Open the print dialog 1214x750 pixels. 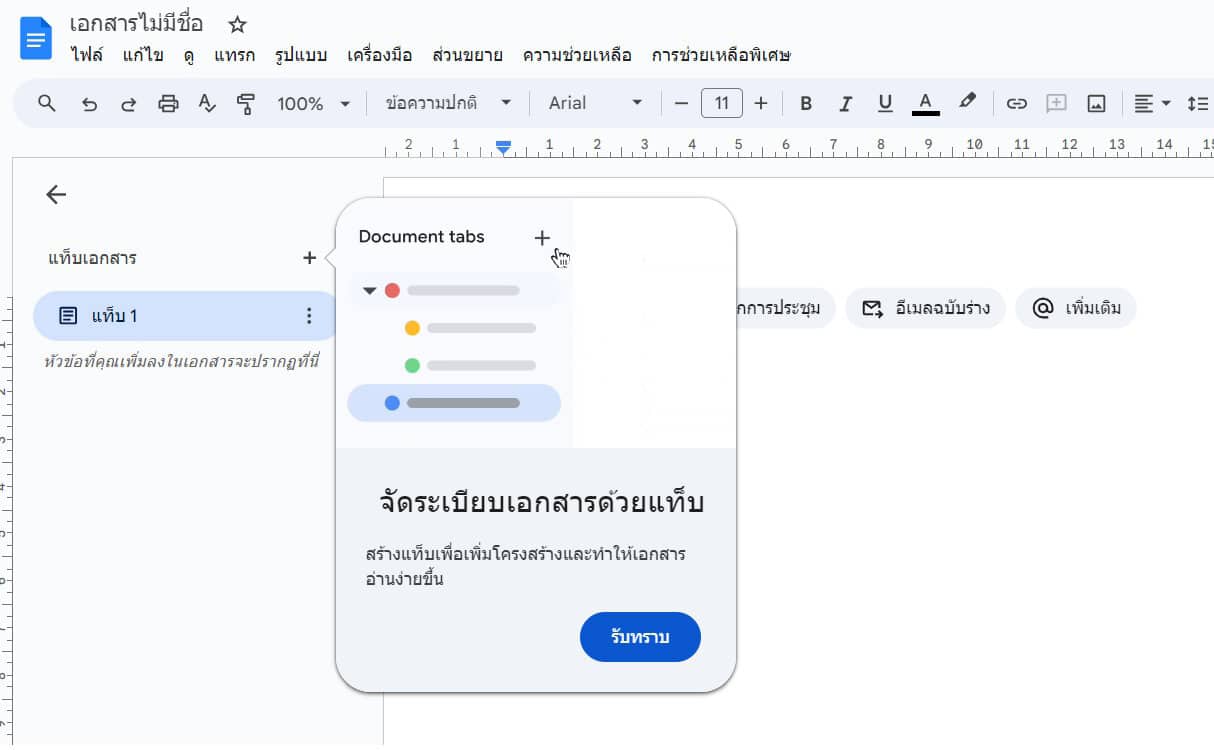[x=168, y=103]
